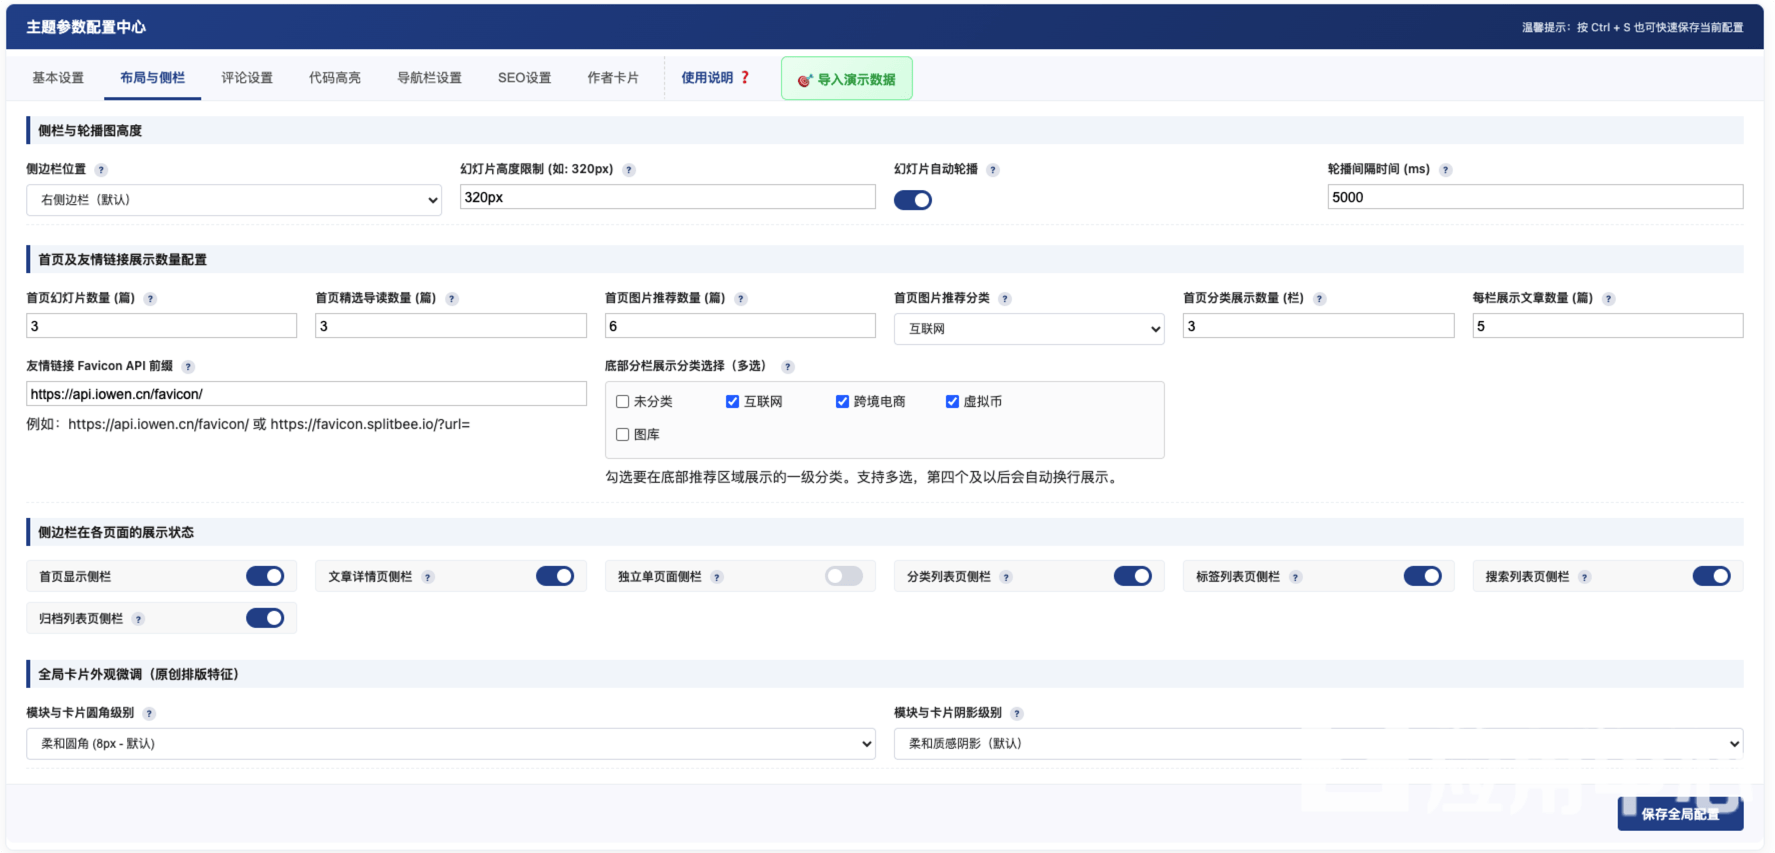Toggle 搜索列表页侧栏 switch
This screenshot has width=1775, height=853.
pos(1712,576)
